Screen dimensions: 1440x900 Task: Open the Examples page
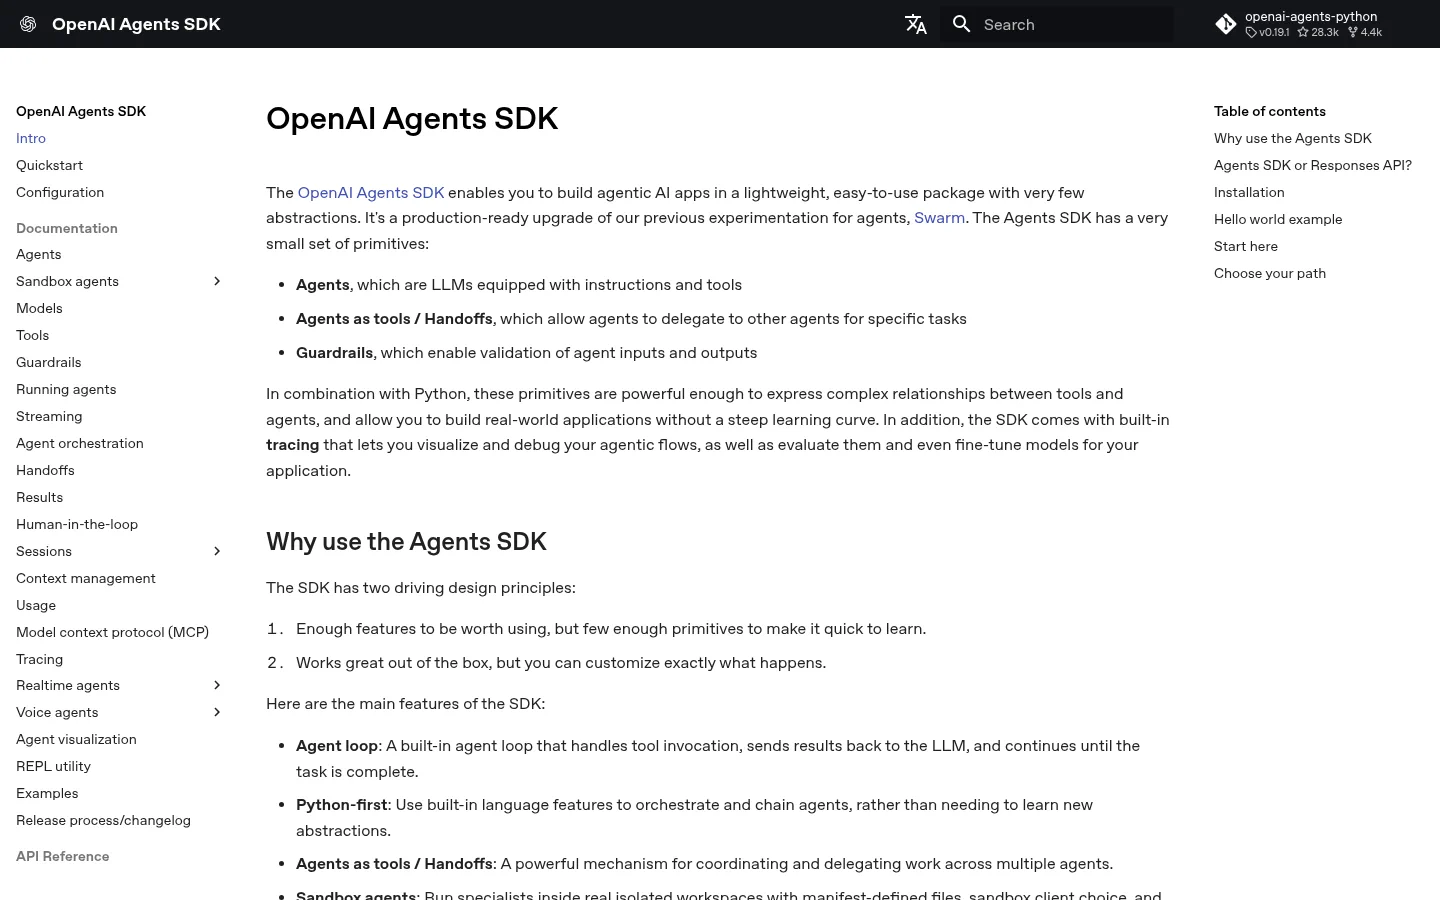click(47, 793)
